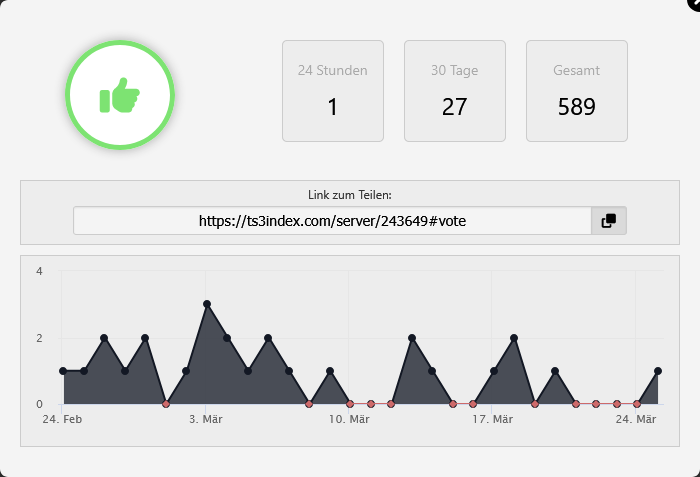Click the red zero point on the 10. Mär gridline
The image size is (700, 477).
point(350,404)
